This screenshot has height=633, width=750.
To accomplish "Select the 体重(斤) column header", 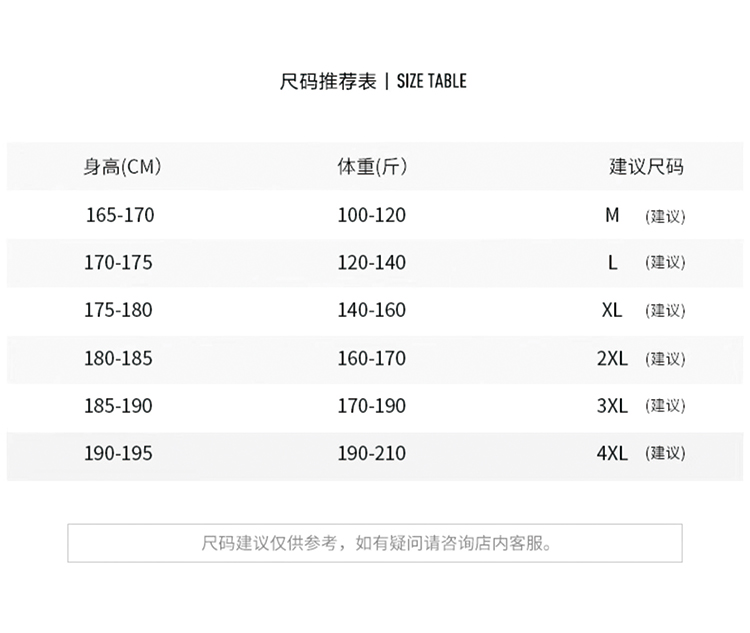I will click(372, 167).
